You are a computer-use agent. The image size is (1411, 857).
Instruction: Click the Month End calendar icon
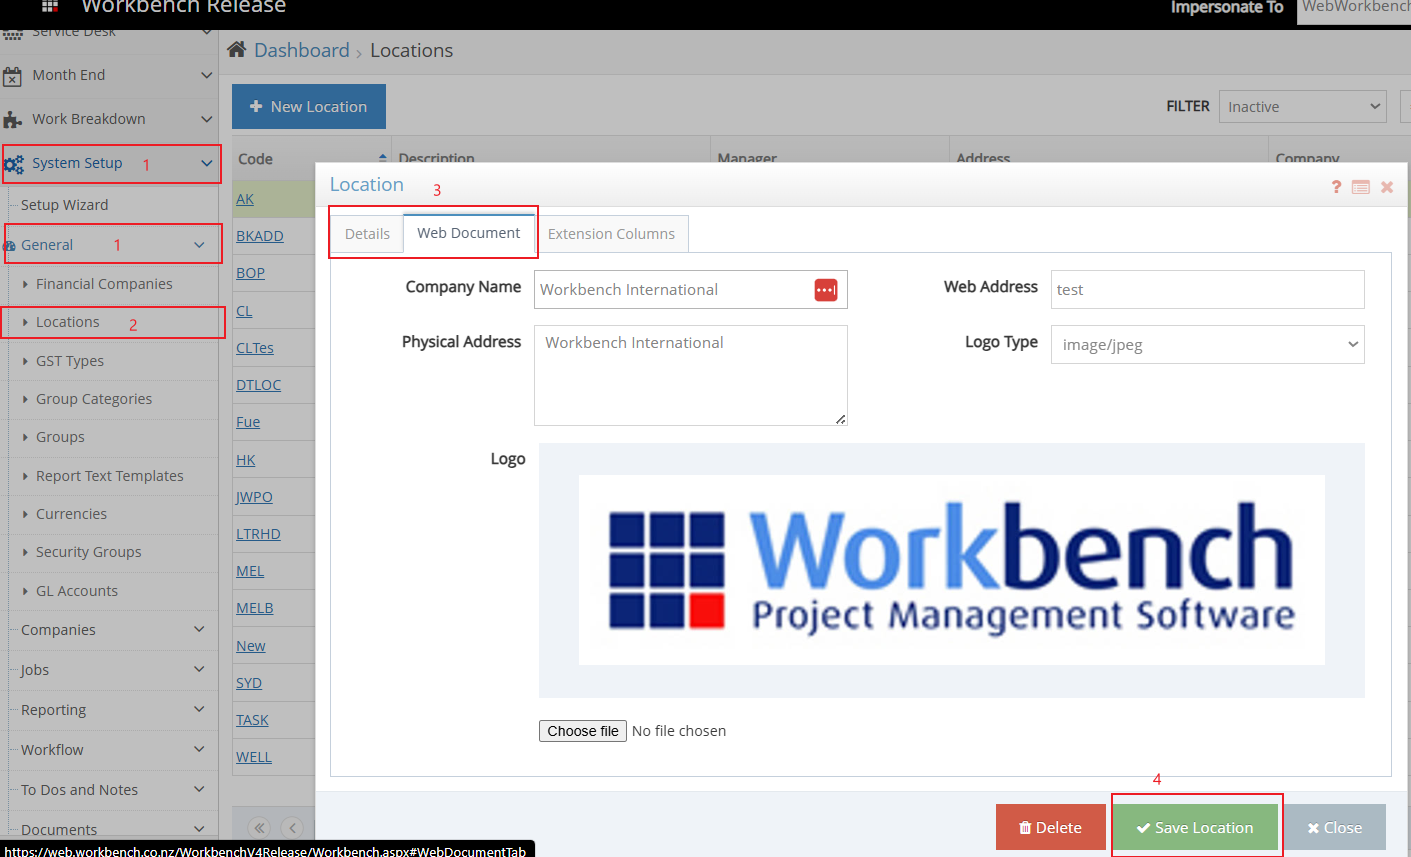(x=12, y=76)
